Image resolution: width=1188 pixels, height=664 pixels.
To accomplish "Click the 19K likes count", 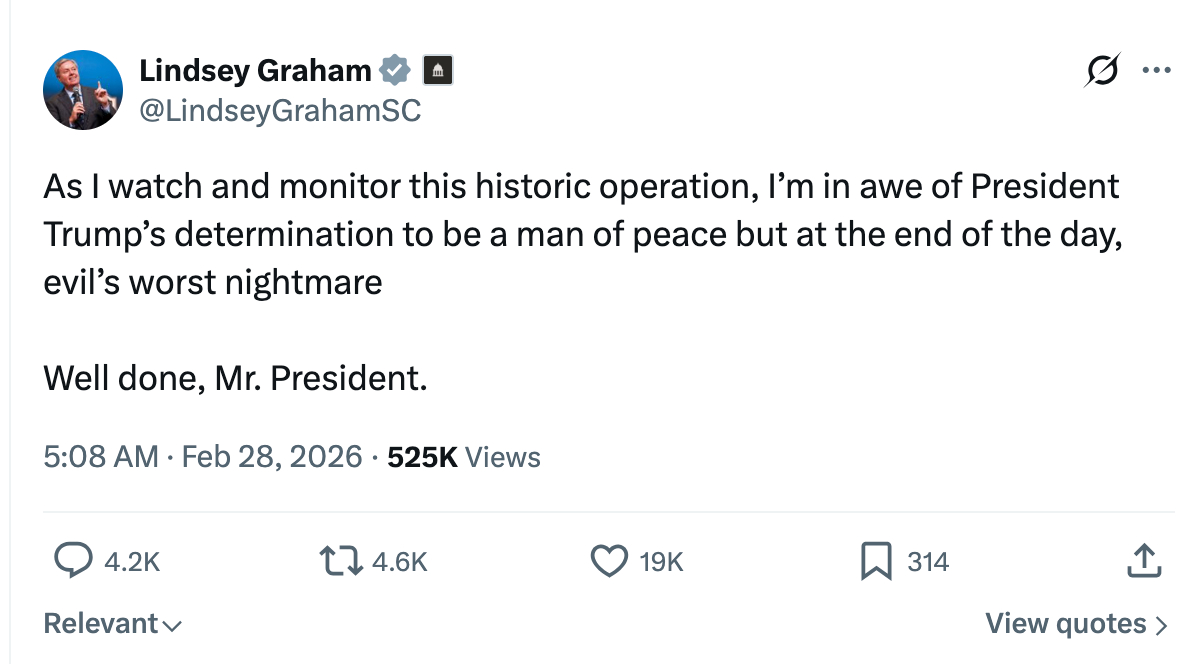I will [x=661, y=563].
